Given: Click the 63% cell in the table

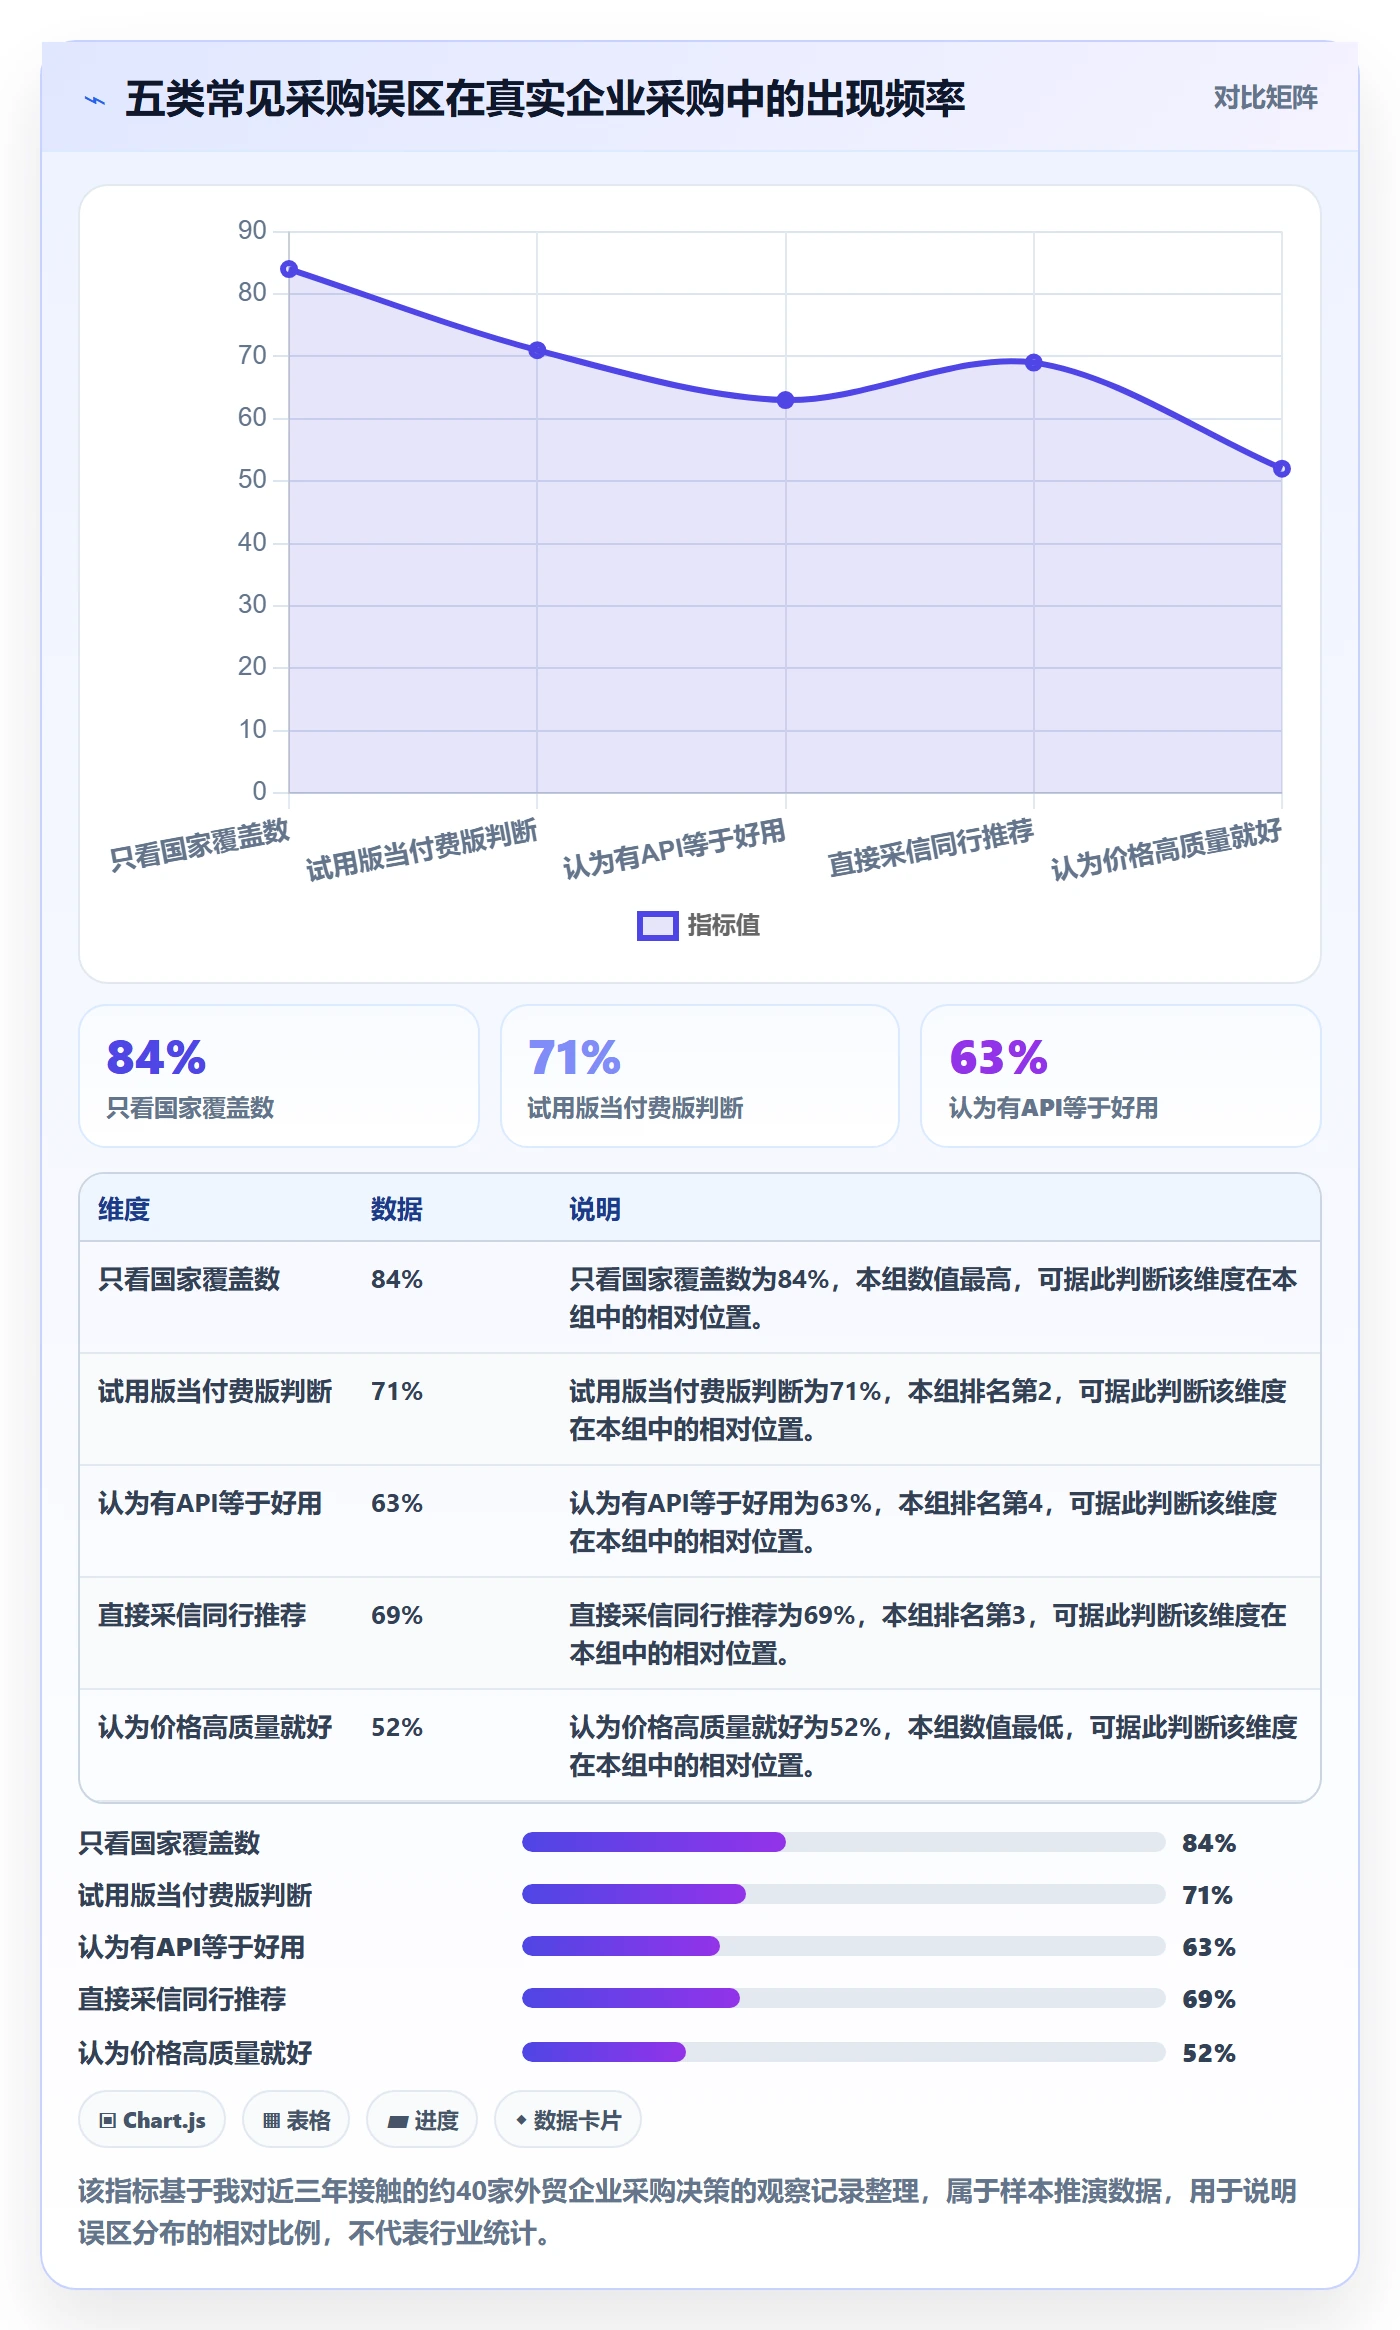Looking at the screenshot, I should coord(397,1503).
